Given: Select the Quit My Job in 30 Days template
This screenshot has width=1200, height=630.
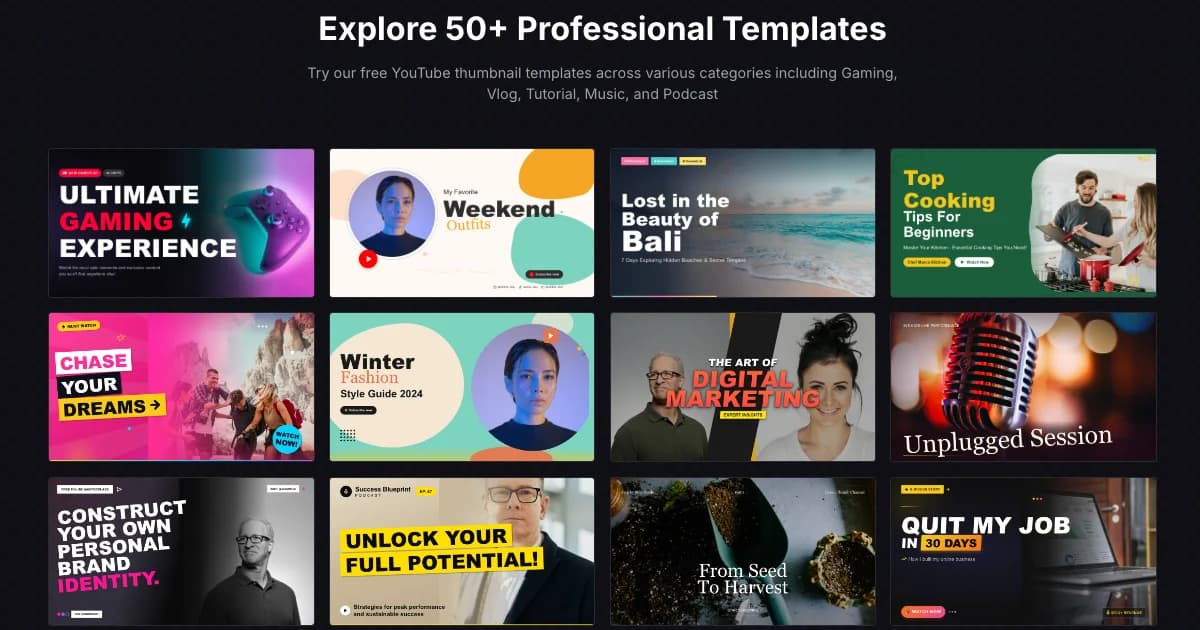Looking at the screenshot, I should [1024, 551].
